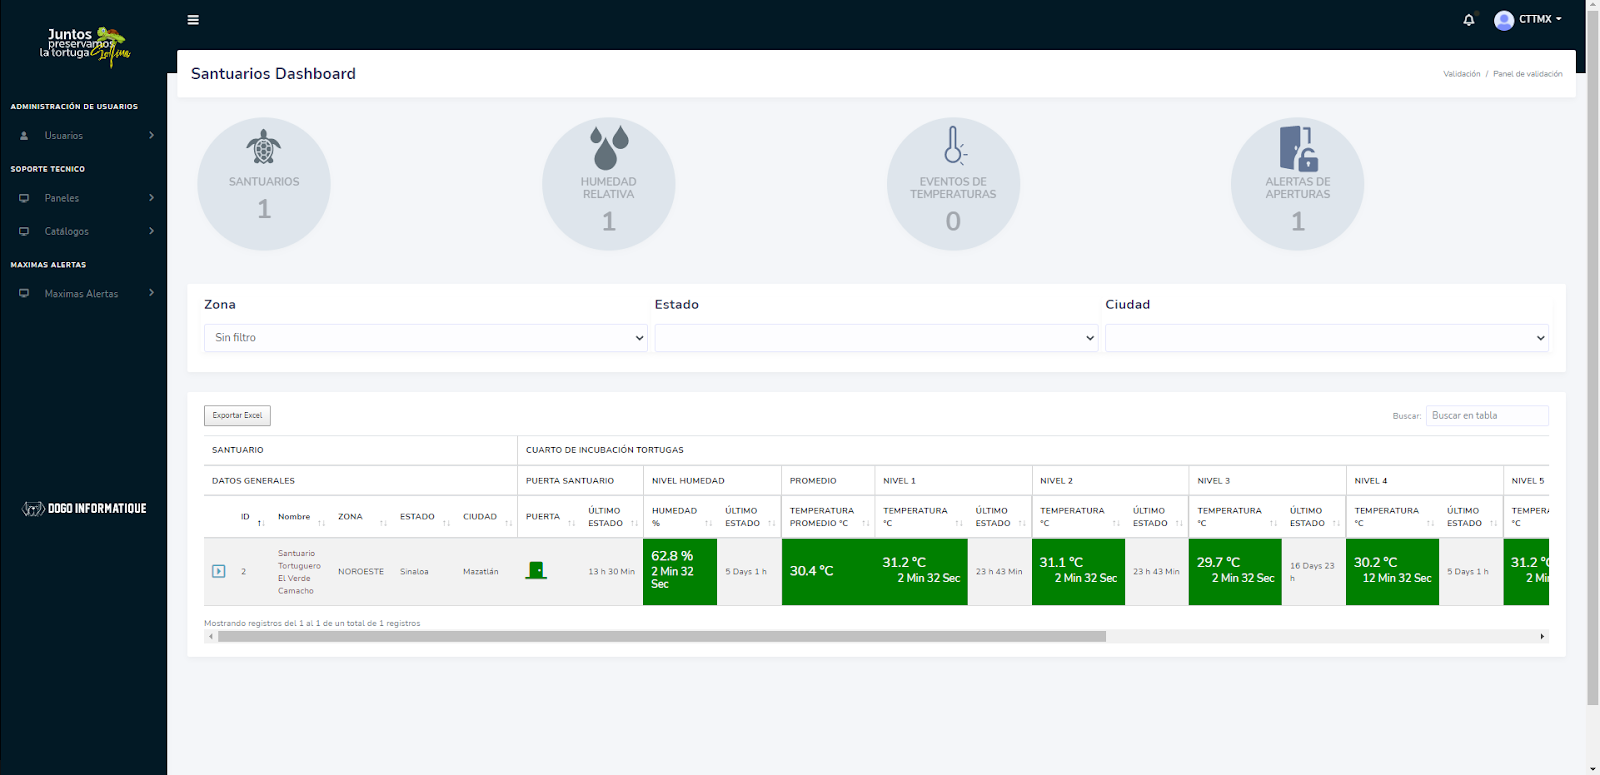
Task: Click the Humedad Relativa water drops icon
Action: point(609,147)
